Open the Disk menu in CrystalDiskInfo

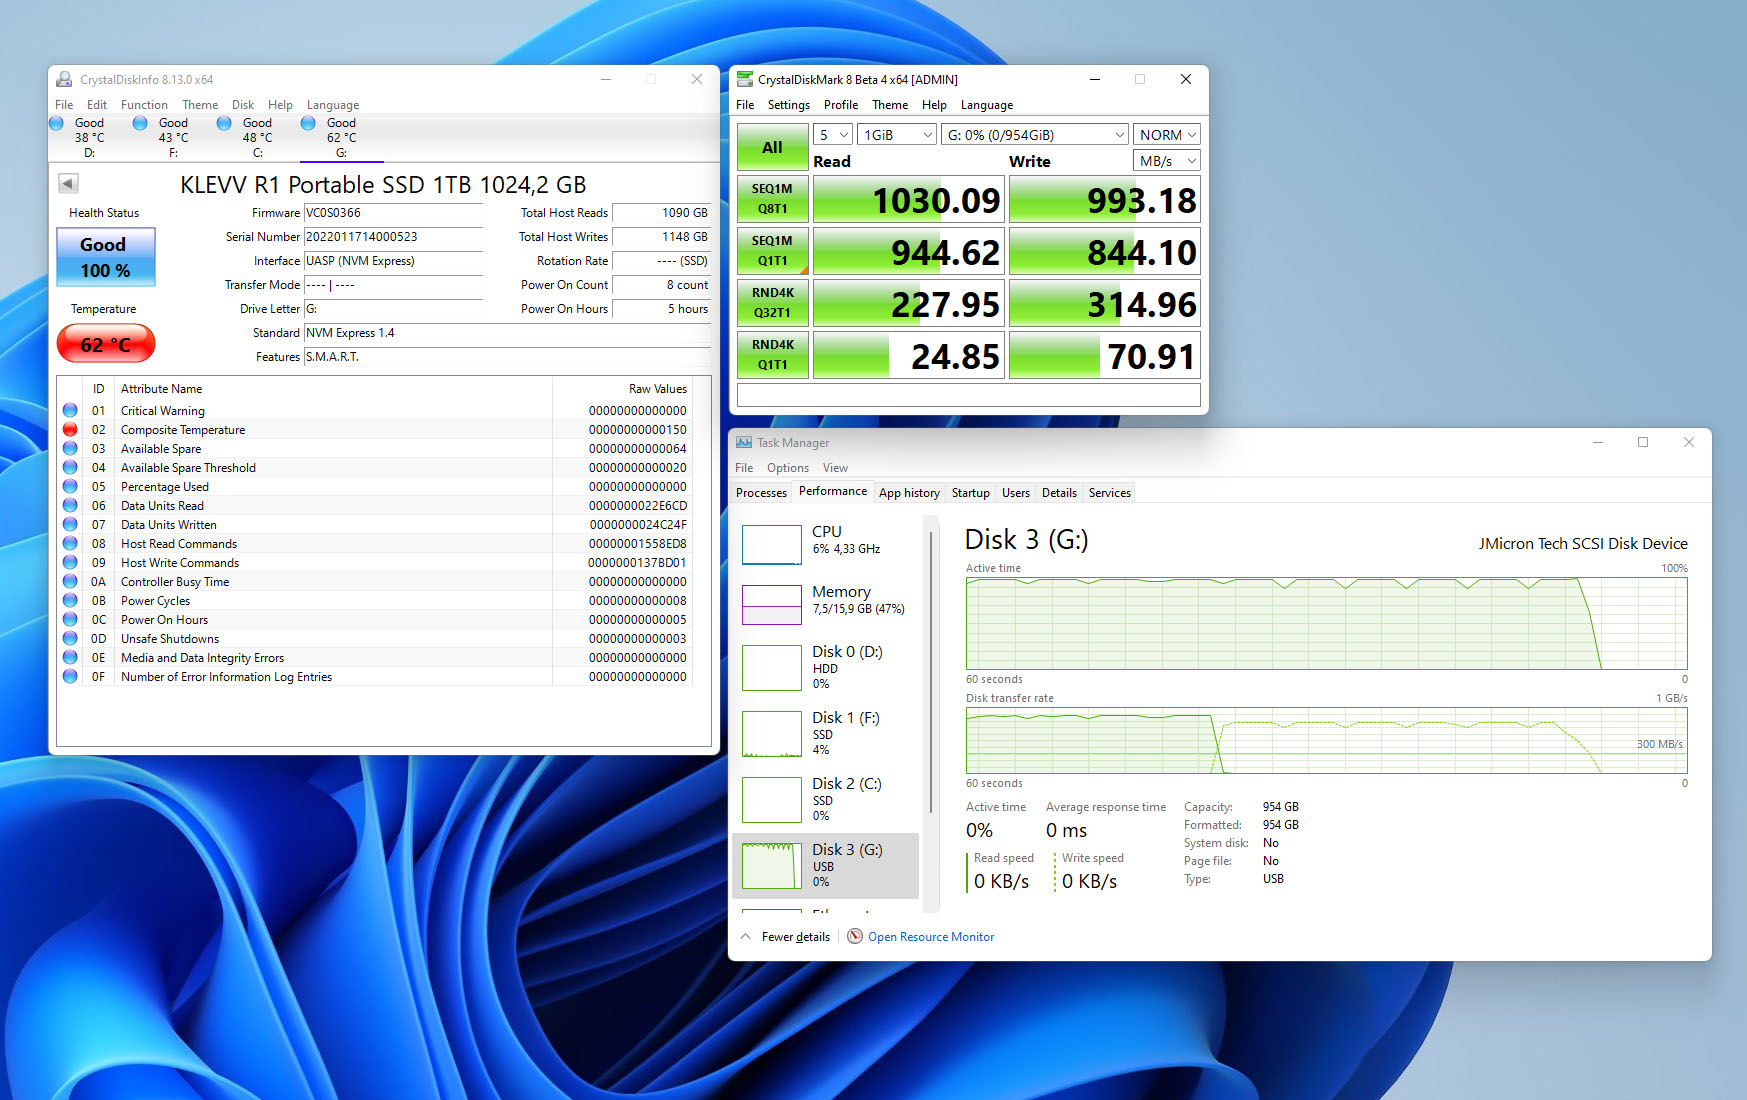tap(243, 104)
